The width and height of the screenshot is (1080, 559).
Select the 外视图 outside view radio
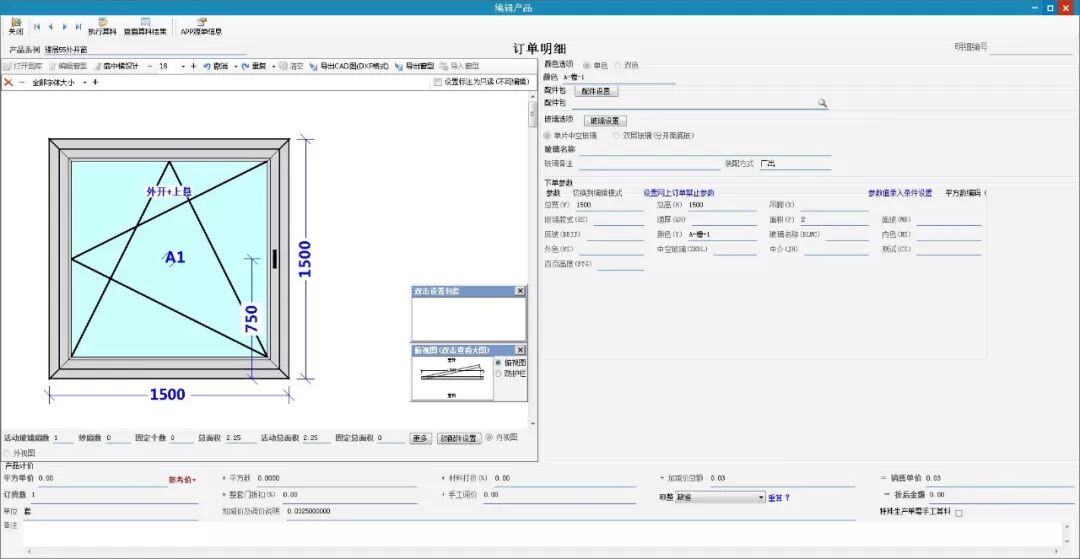(8, 453)
